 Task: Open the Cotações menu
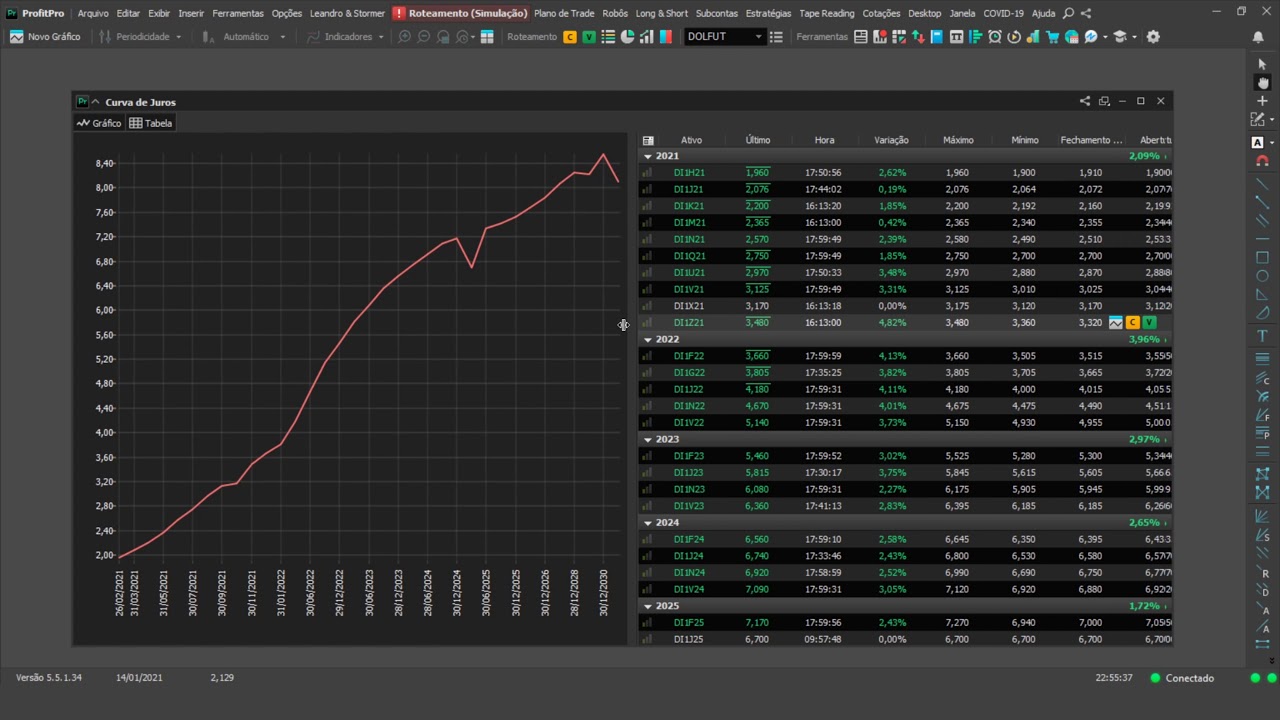(881, 13)
